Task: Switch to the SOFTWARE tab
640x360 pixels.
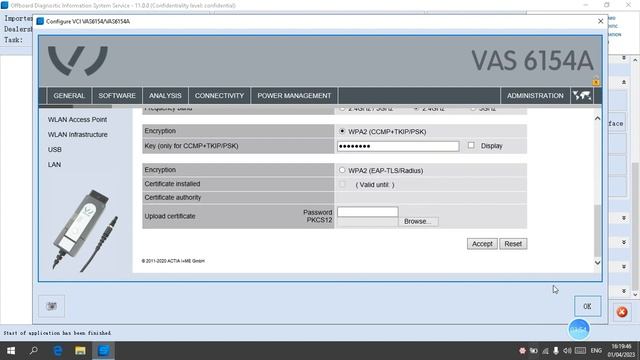Action: [x=117, y=96]
